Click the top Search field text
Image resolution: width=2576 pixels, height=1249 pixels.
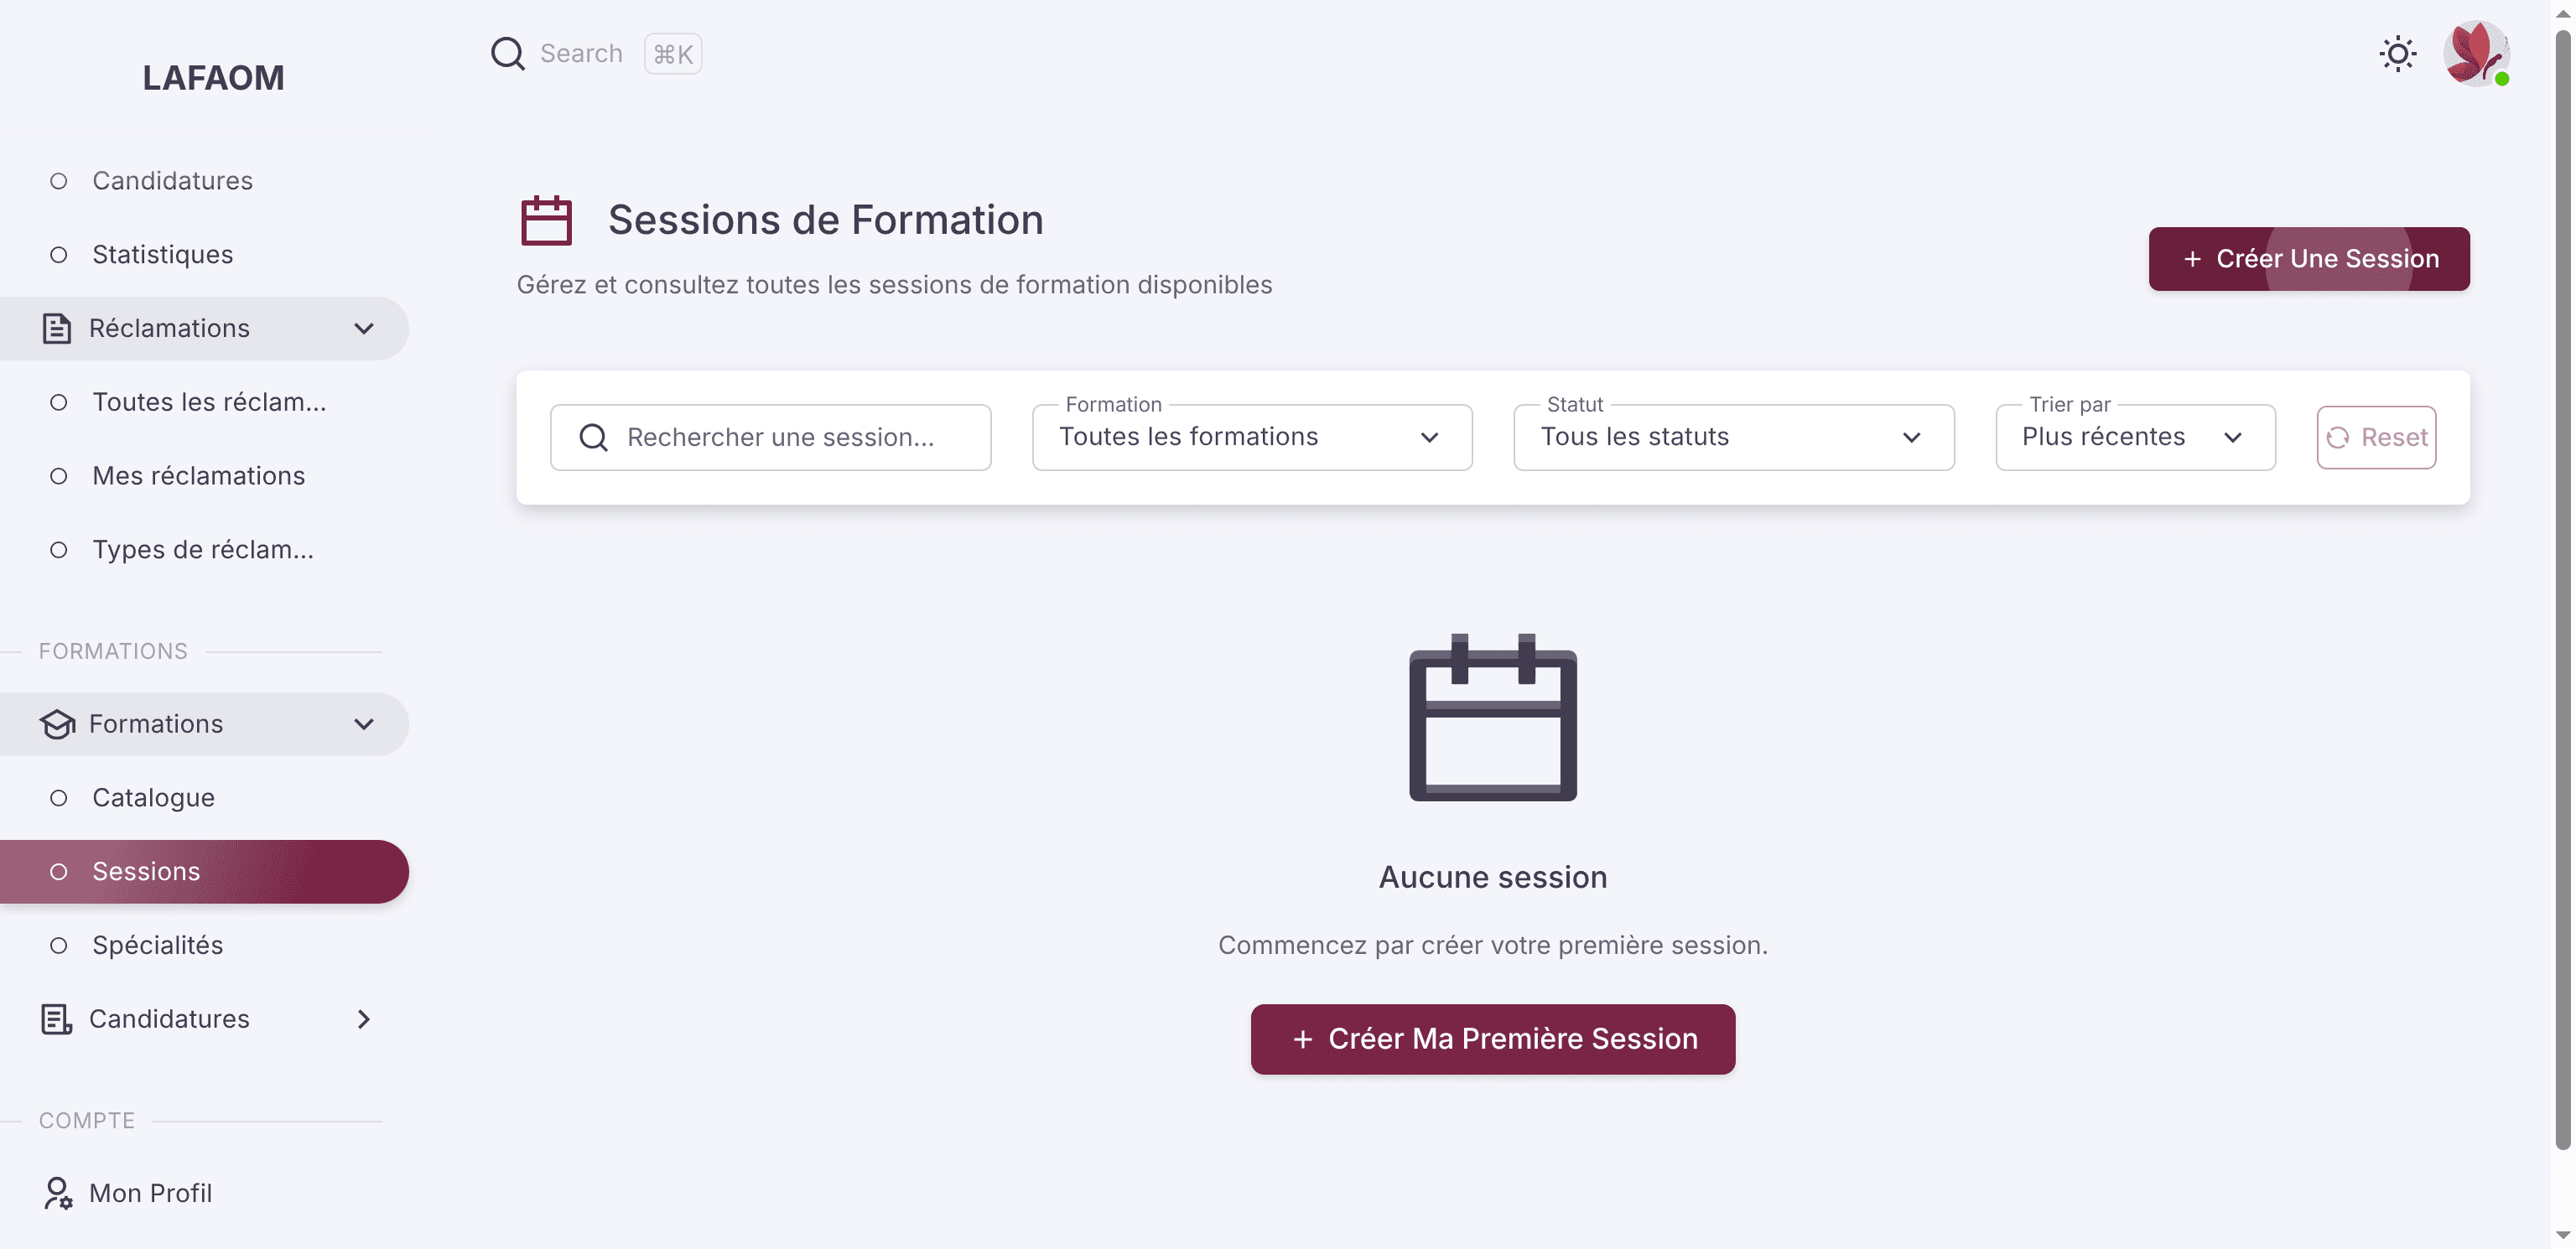[580, 53]
